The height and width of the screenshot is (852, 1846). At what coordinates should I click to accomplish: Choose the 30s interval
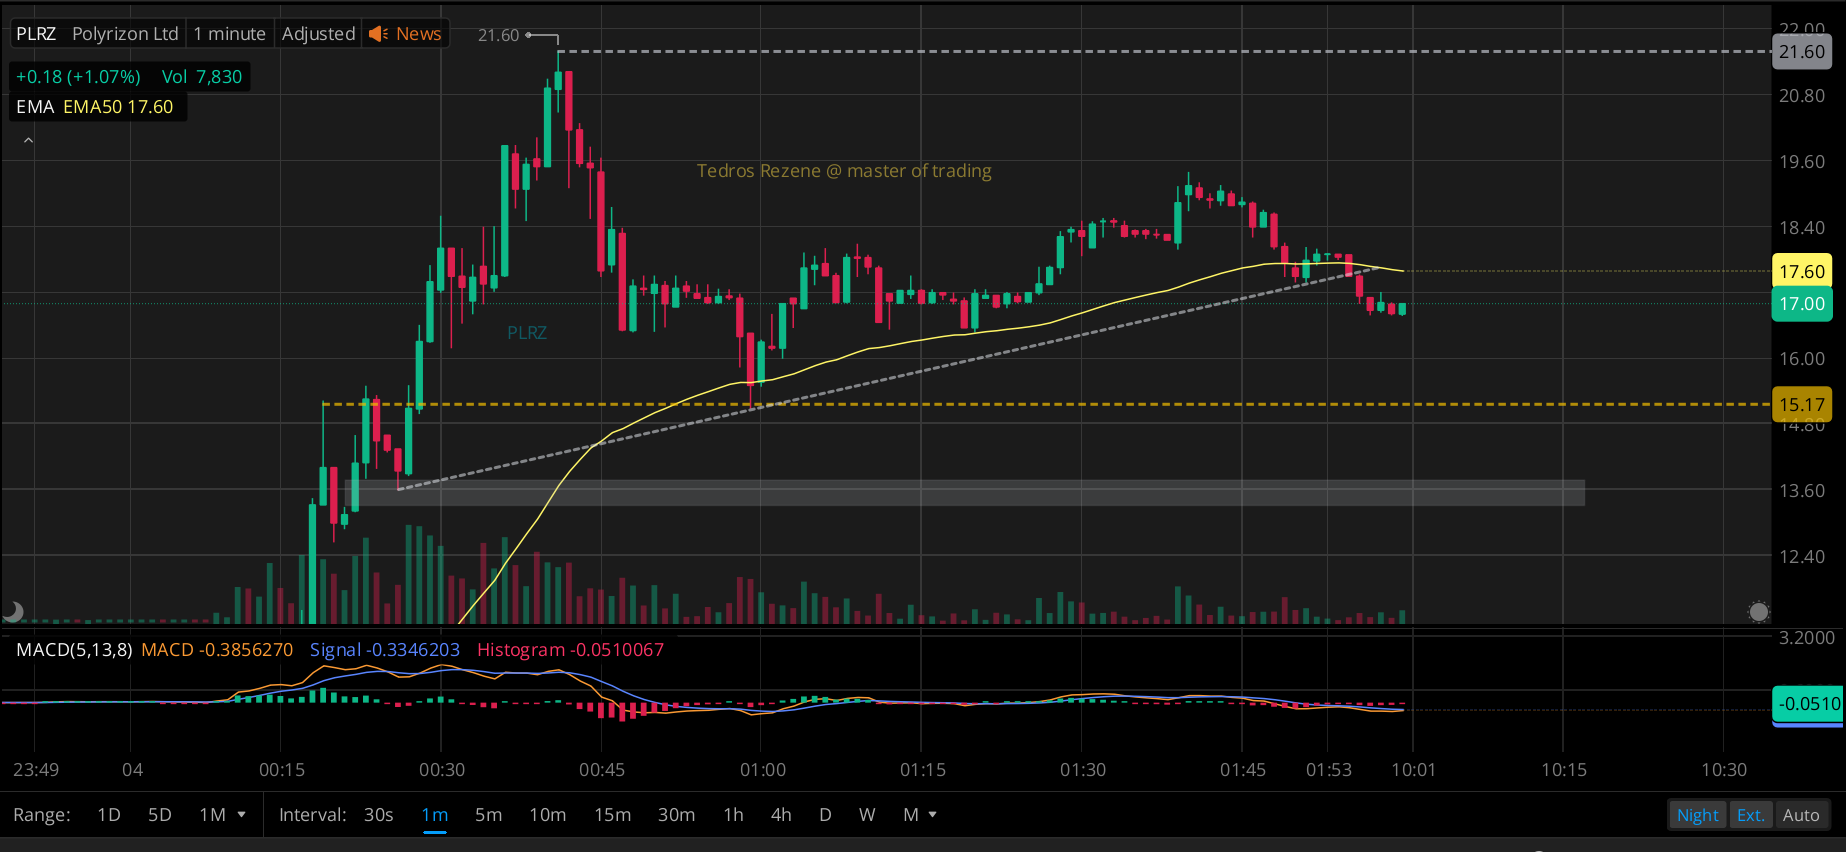pyautogui.click(x=378, y=815)
